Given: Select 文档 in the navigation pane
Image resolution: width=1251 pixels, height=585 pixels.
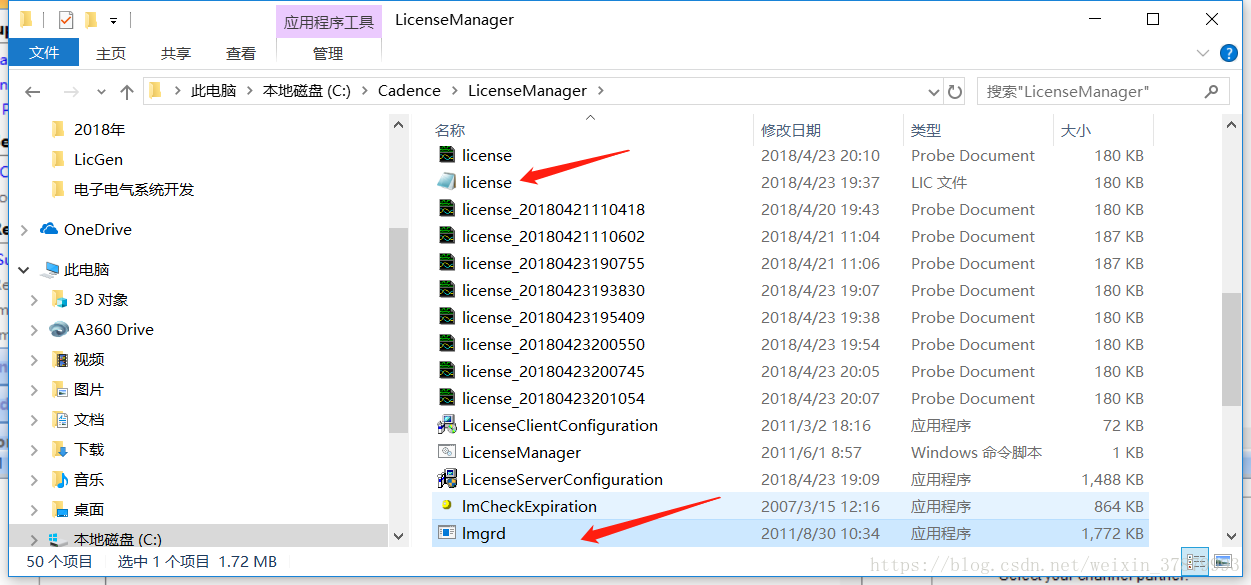Looking at the screenshot, I should click(x=89, y=419).
